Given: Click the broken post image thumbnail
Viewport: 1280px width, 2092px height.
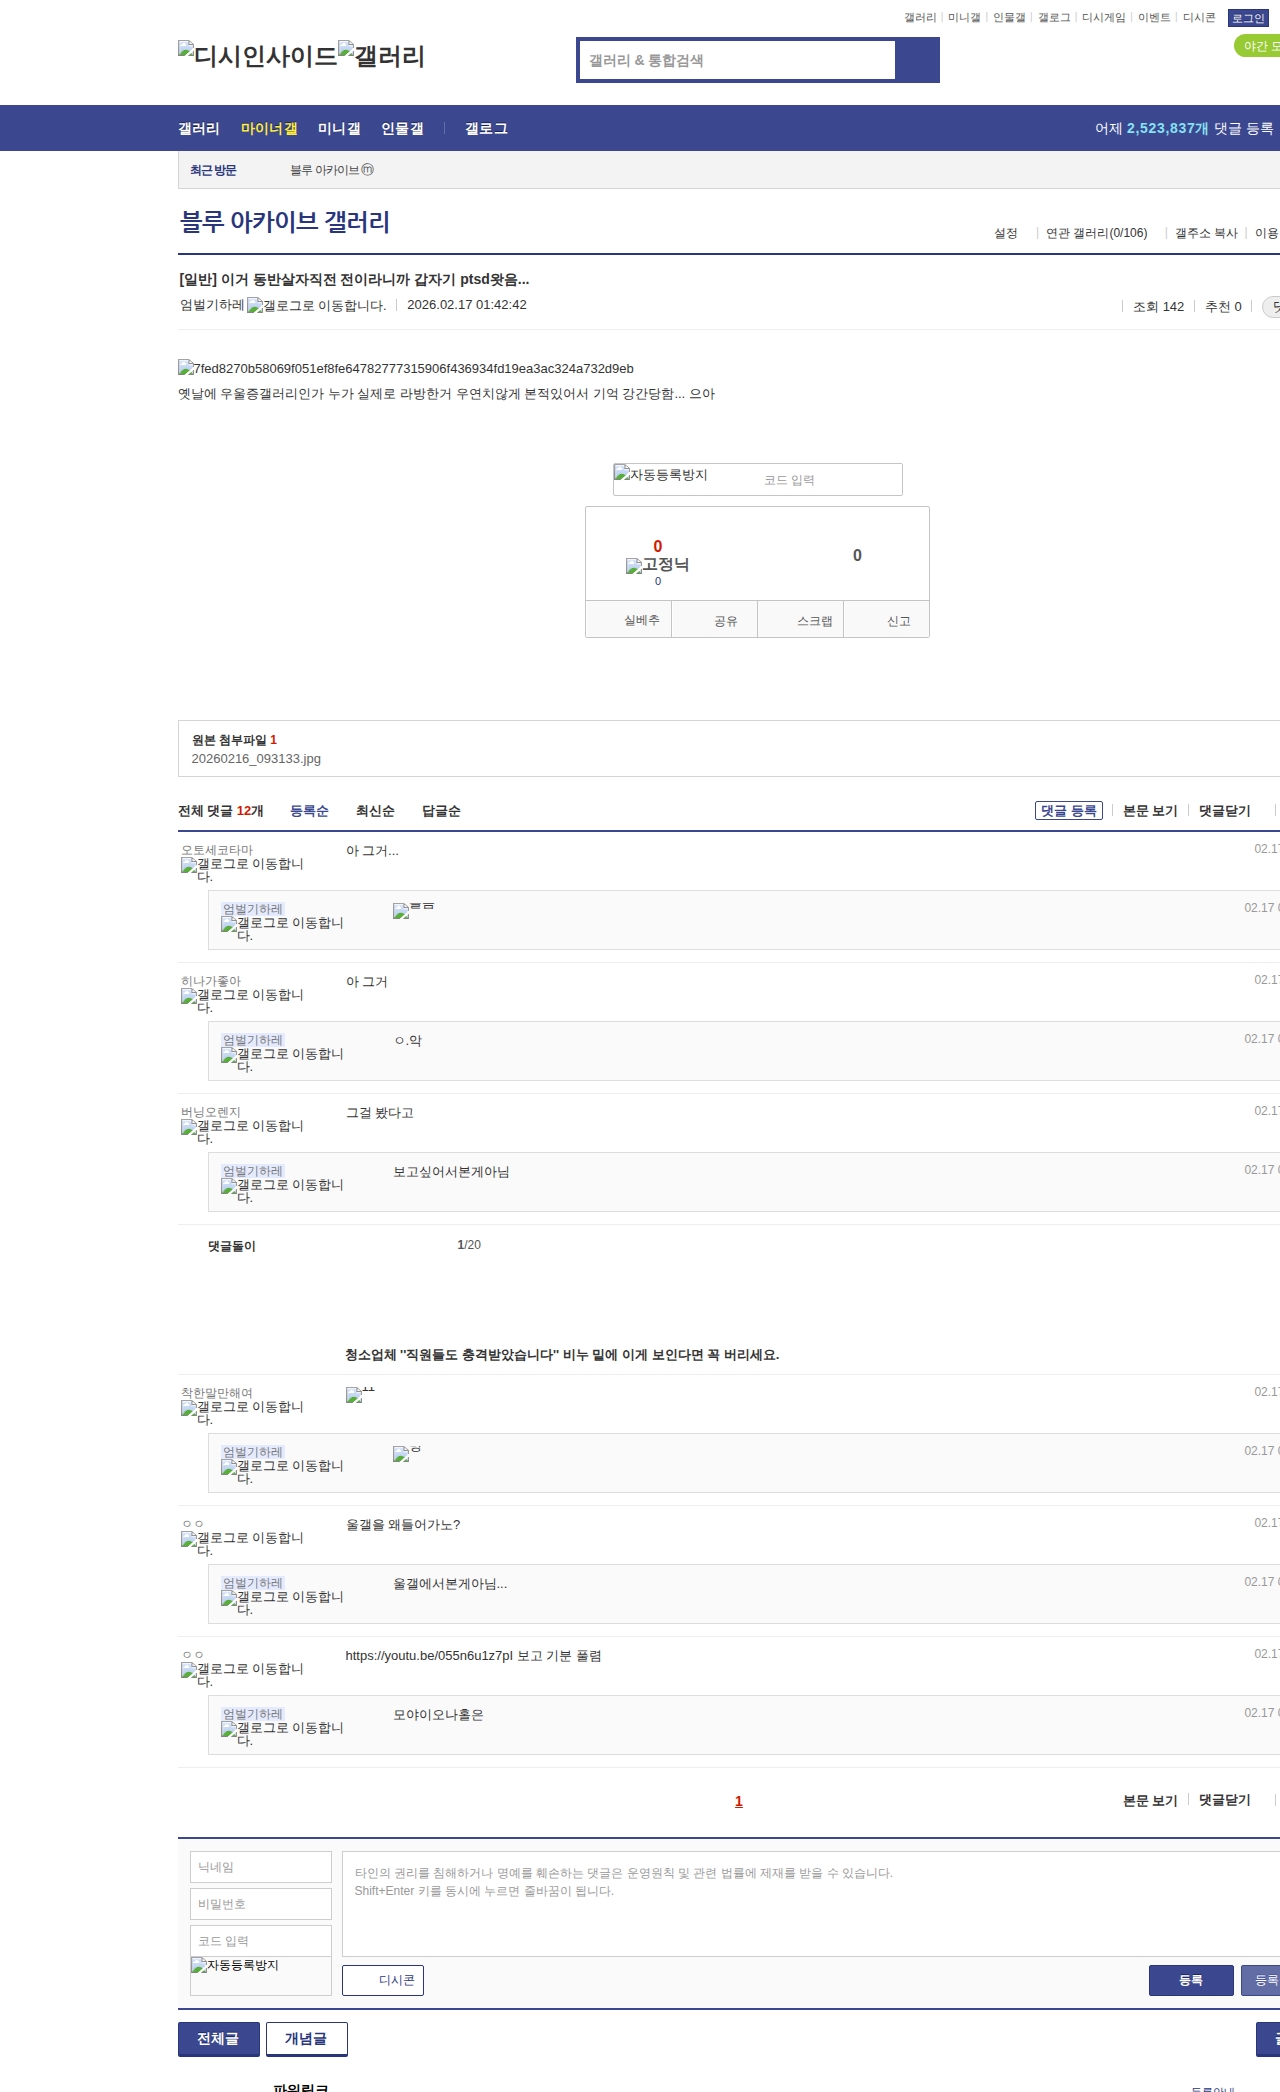Looking at the screenshot, I should pyautogui.click(x=405, y=369).
